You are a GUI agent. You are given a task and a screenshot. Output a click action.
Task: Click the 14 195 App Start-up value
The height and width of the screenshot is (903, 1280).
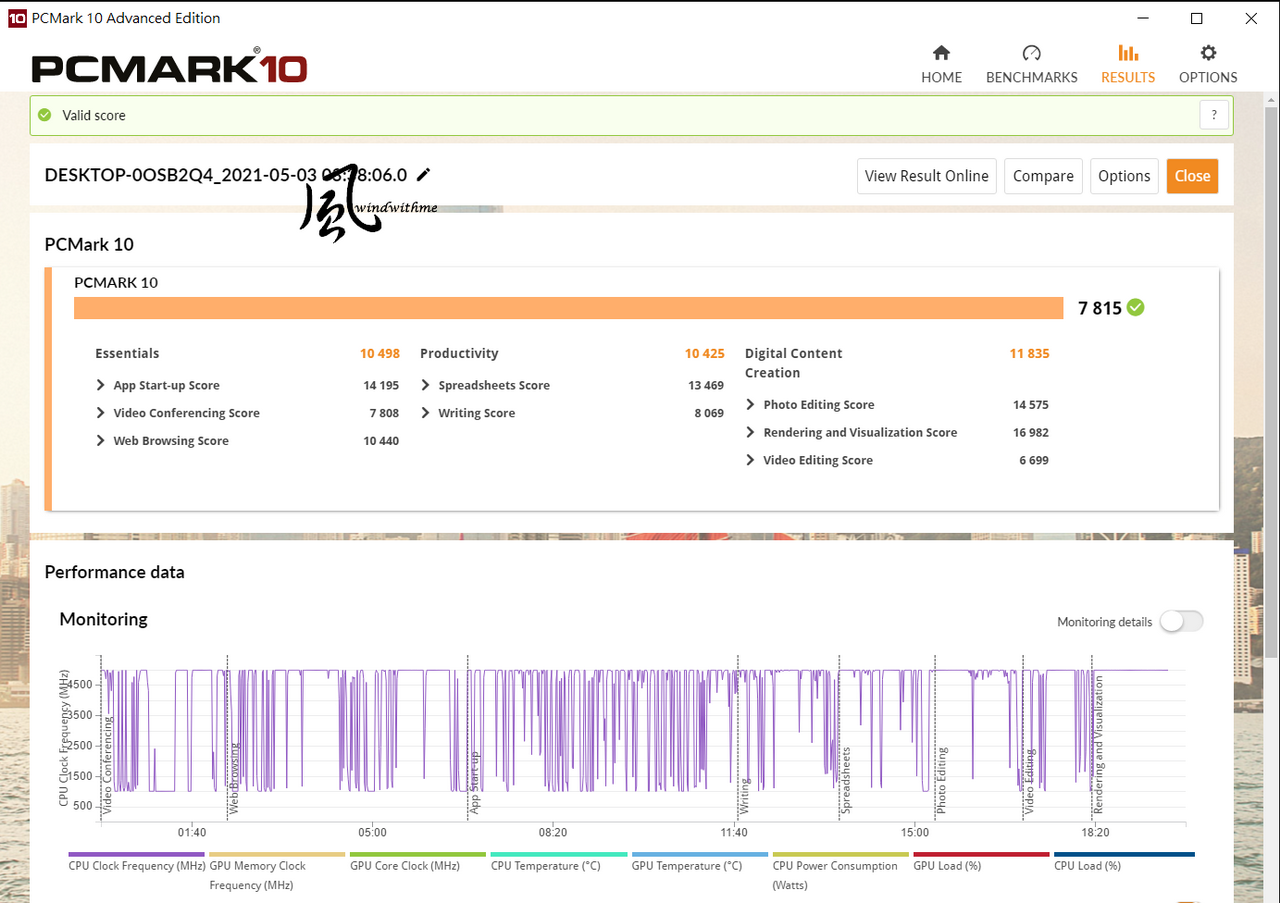(x=381, y=385)
